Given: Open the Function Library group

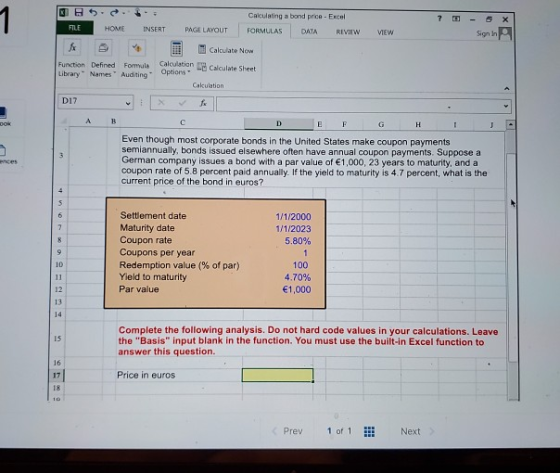Looking at the screenshot, I should [x=71, y=59].
